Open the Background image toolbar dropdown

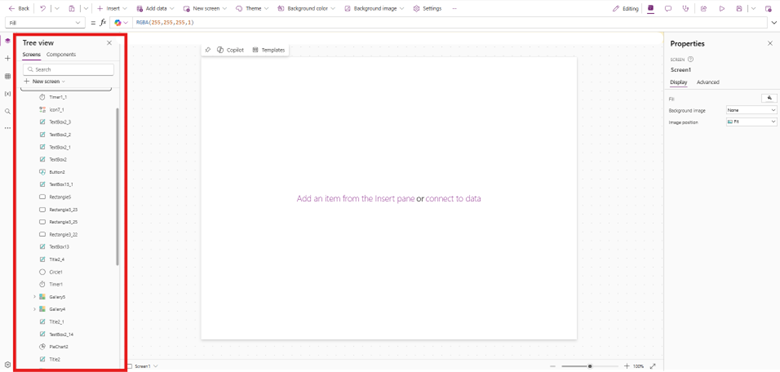(374, 8)
